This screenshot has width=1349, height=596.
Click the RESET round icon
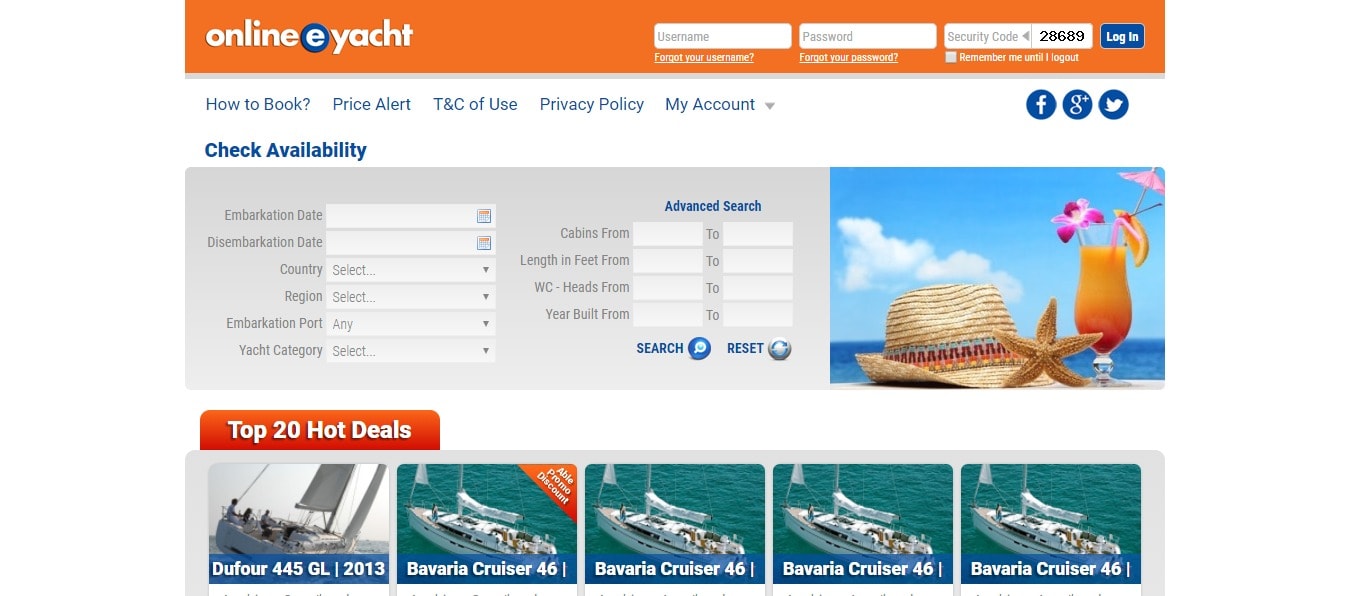780,349
